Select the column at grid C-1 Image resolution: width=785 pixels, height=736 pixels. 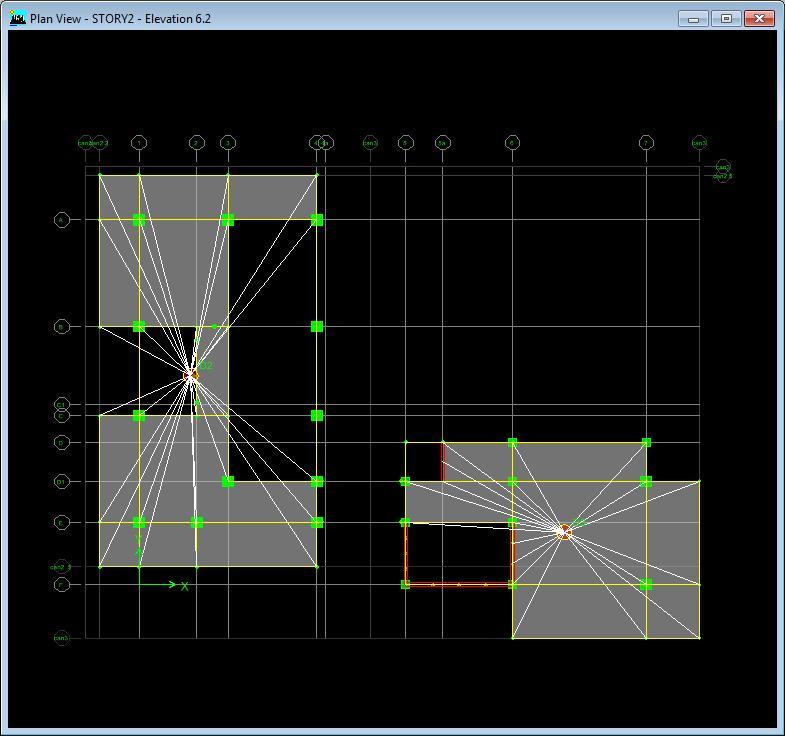click(x=139, y=416)
